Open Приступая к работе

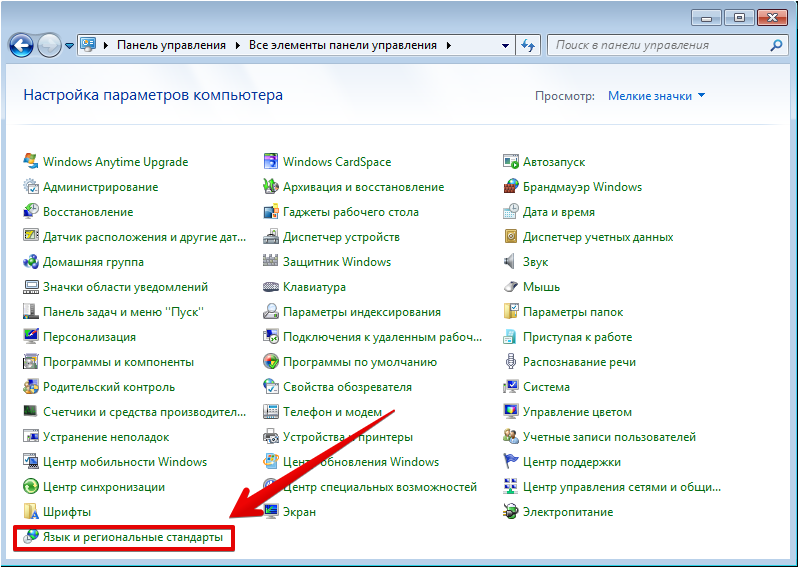pyautogui.click(x=568, y=337)
